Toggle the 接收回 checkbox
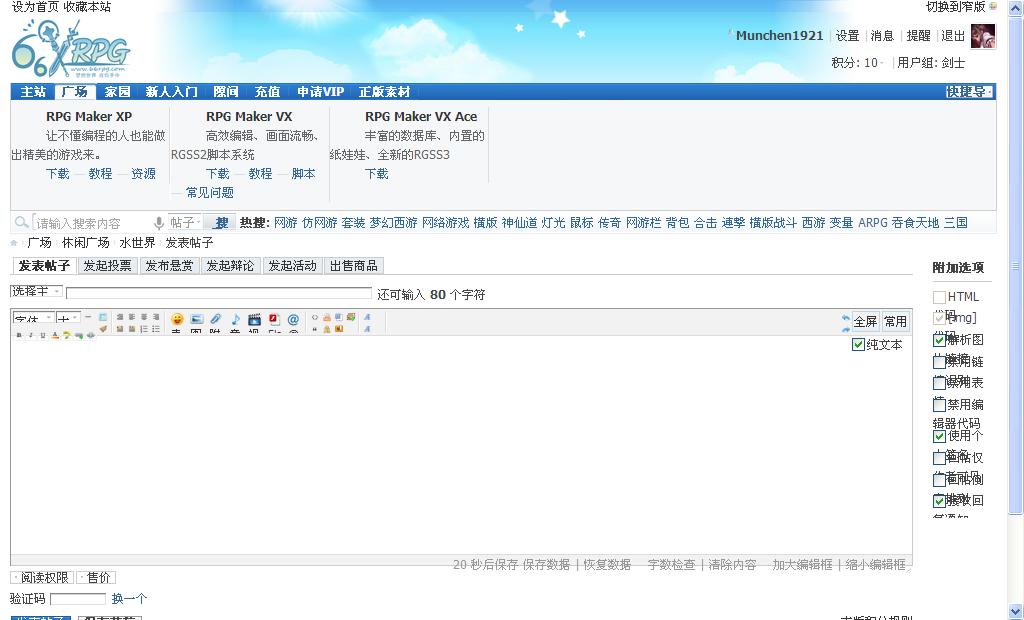 [939, 500]
